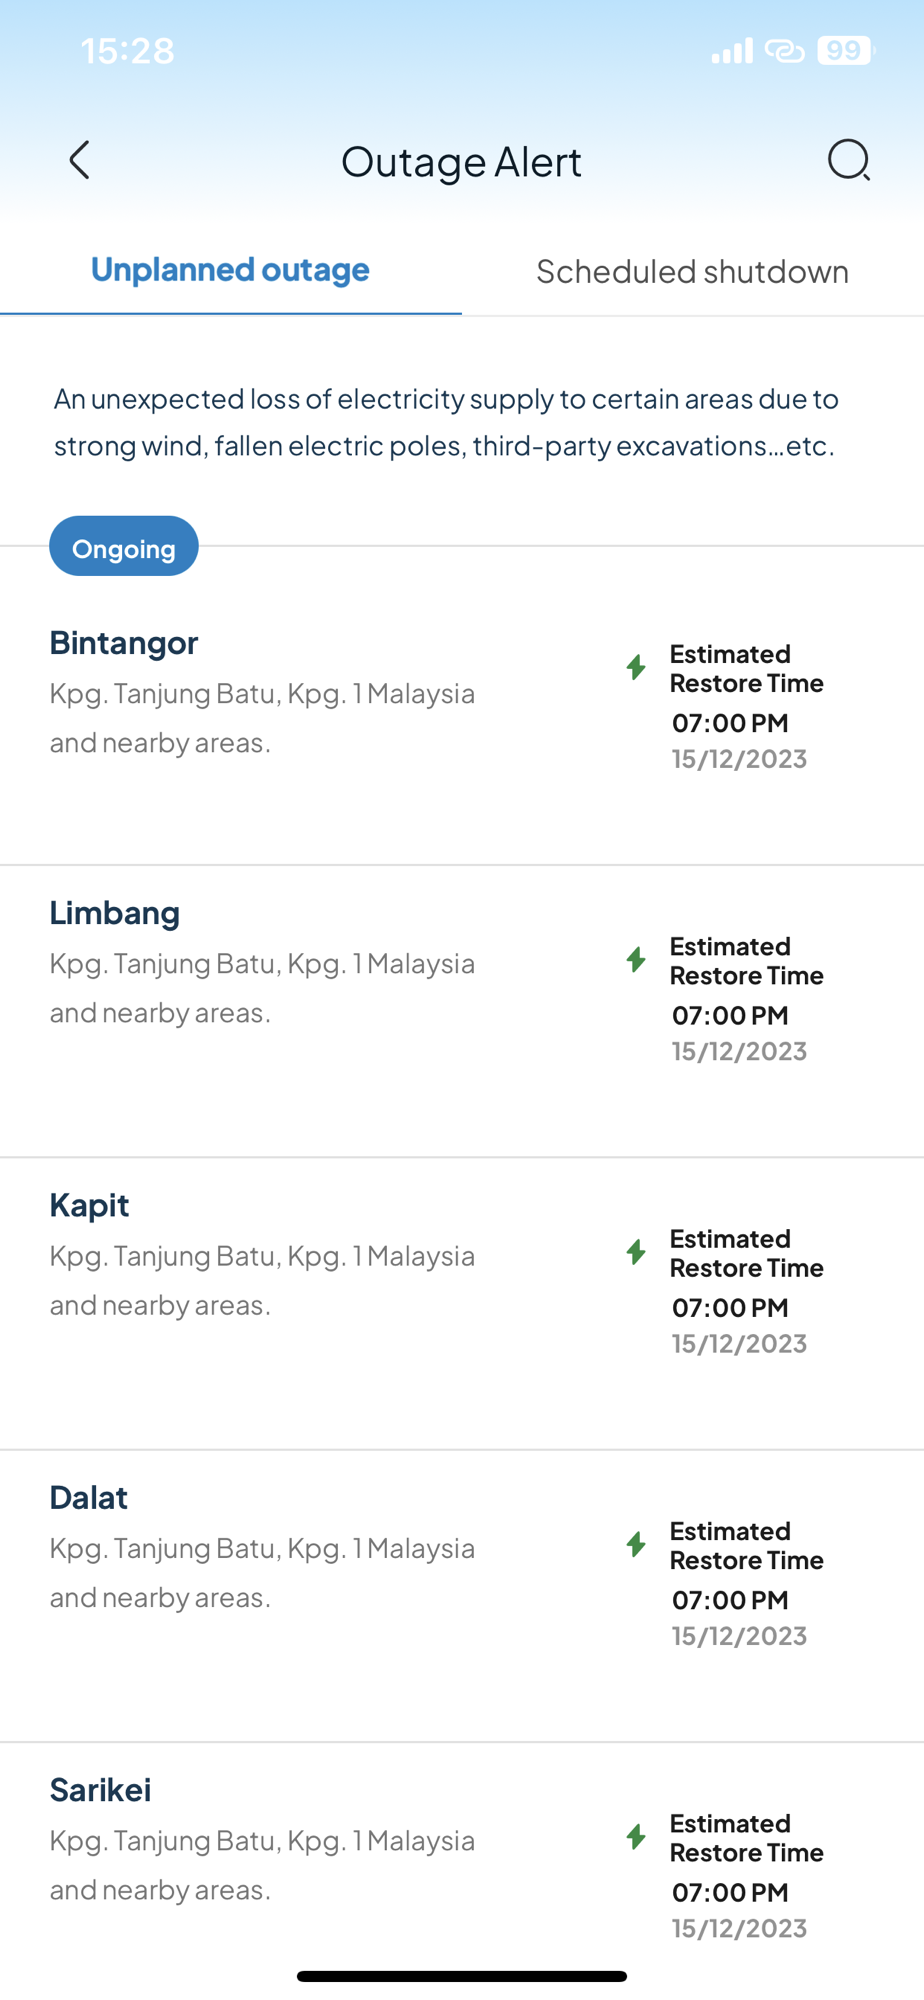
Task: Select the Unplanned outage tab
Action: 230,270
